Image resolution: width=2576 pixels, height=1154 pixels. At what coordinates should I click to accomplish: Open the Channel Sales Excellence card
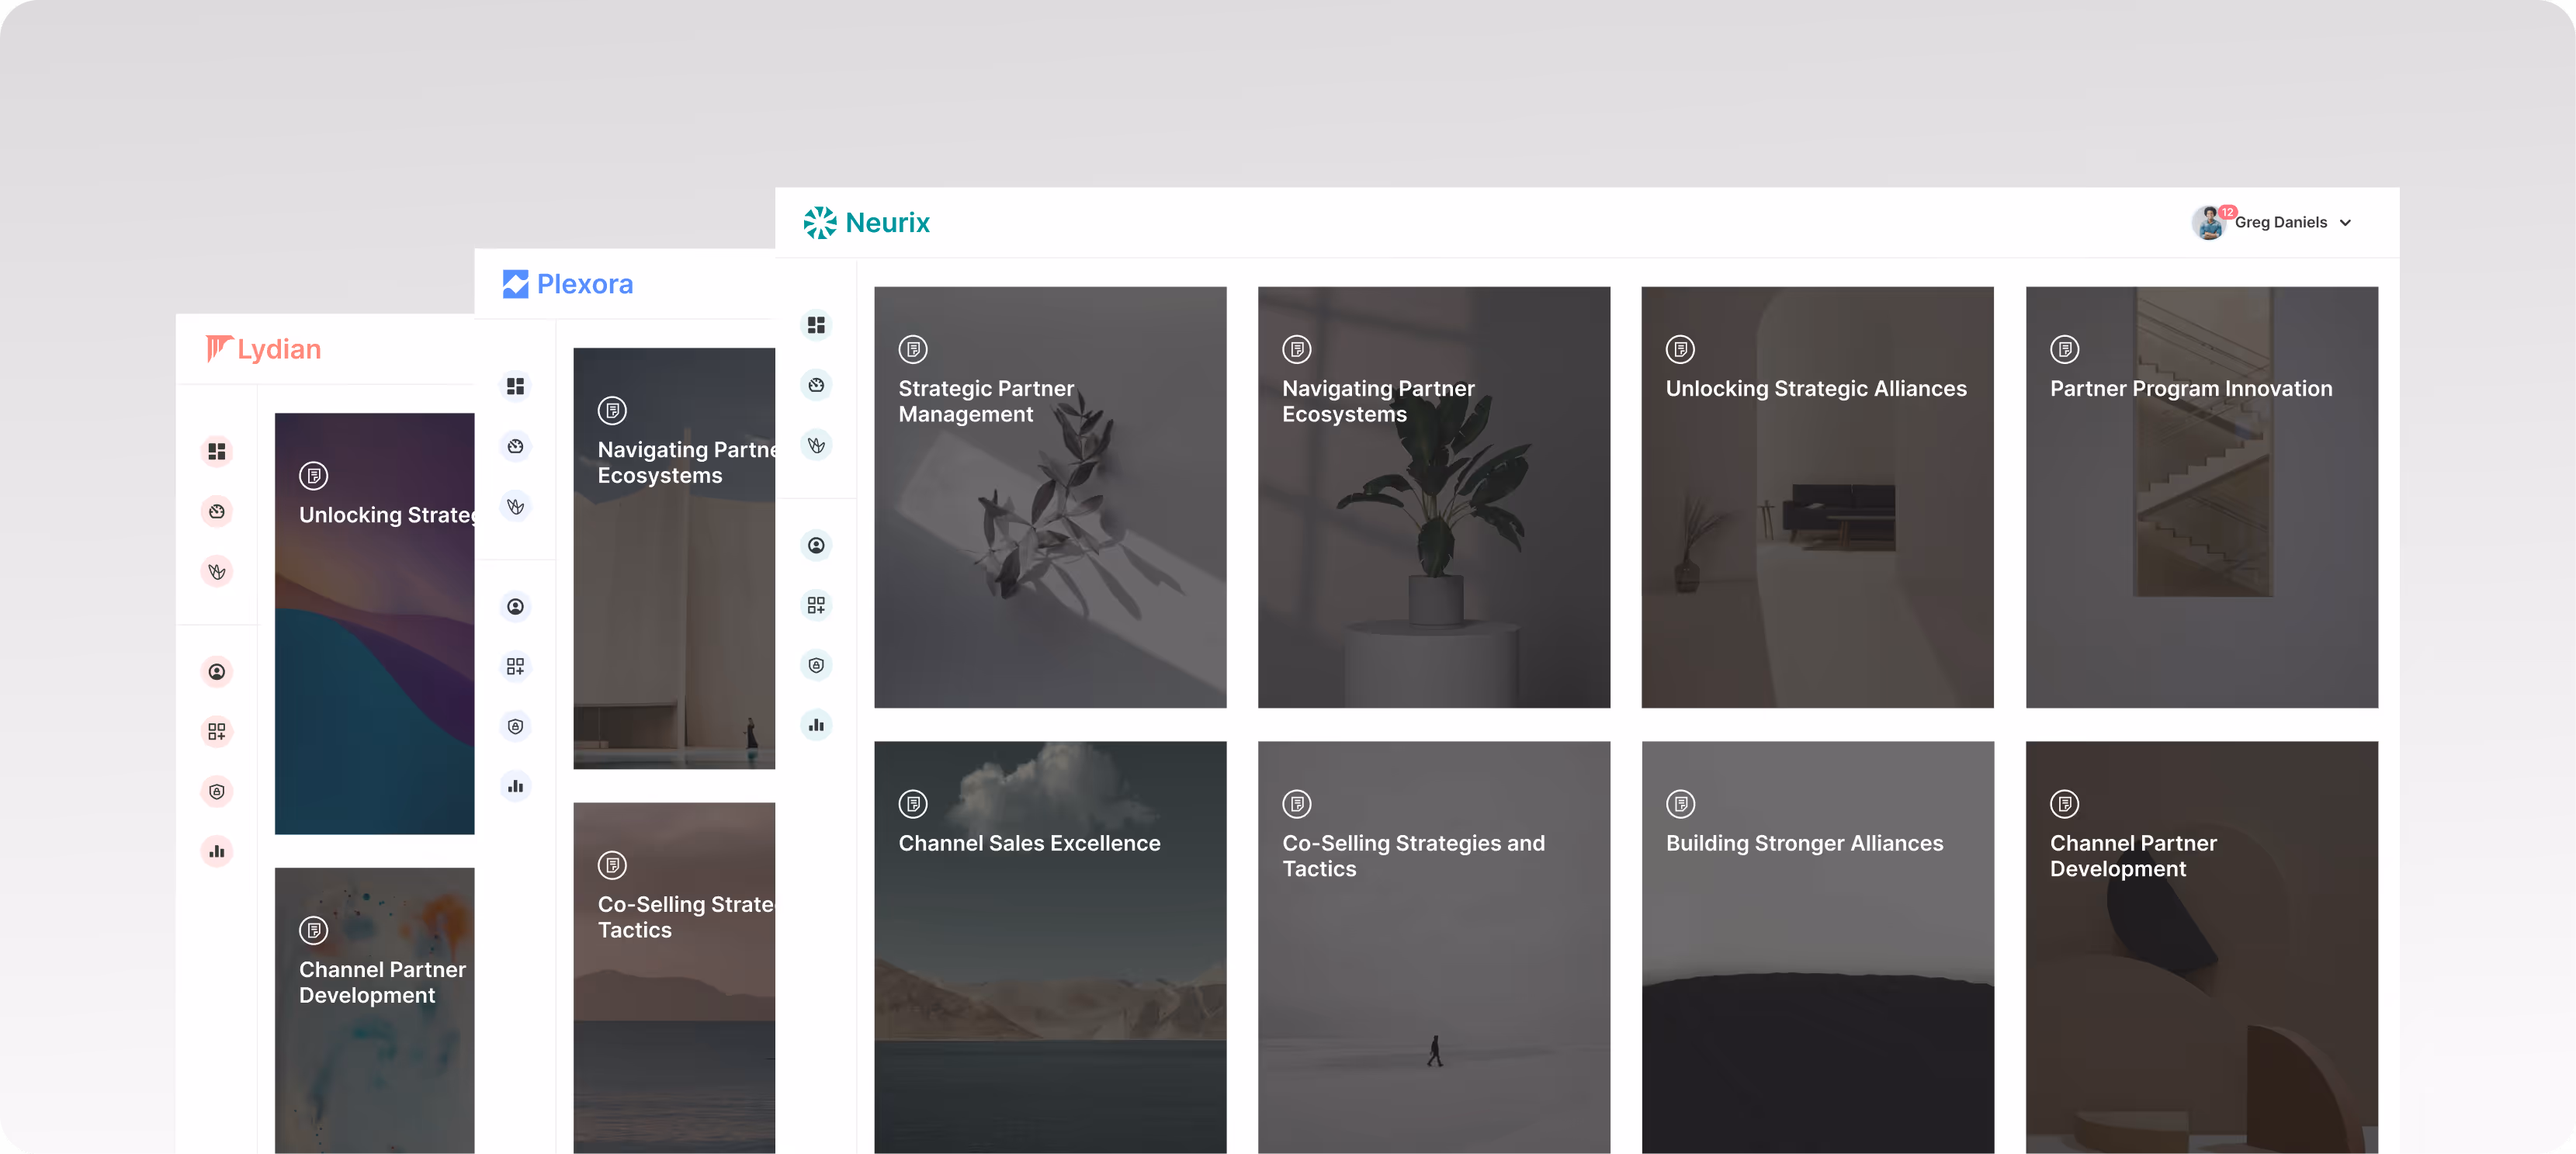click(1050, 947)
